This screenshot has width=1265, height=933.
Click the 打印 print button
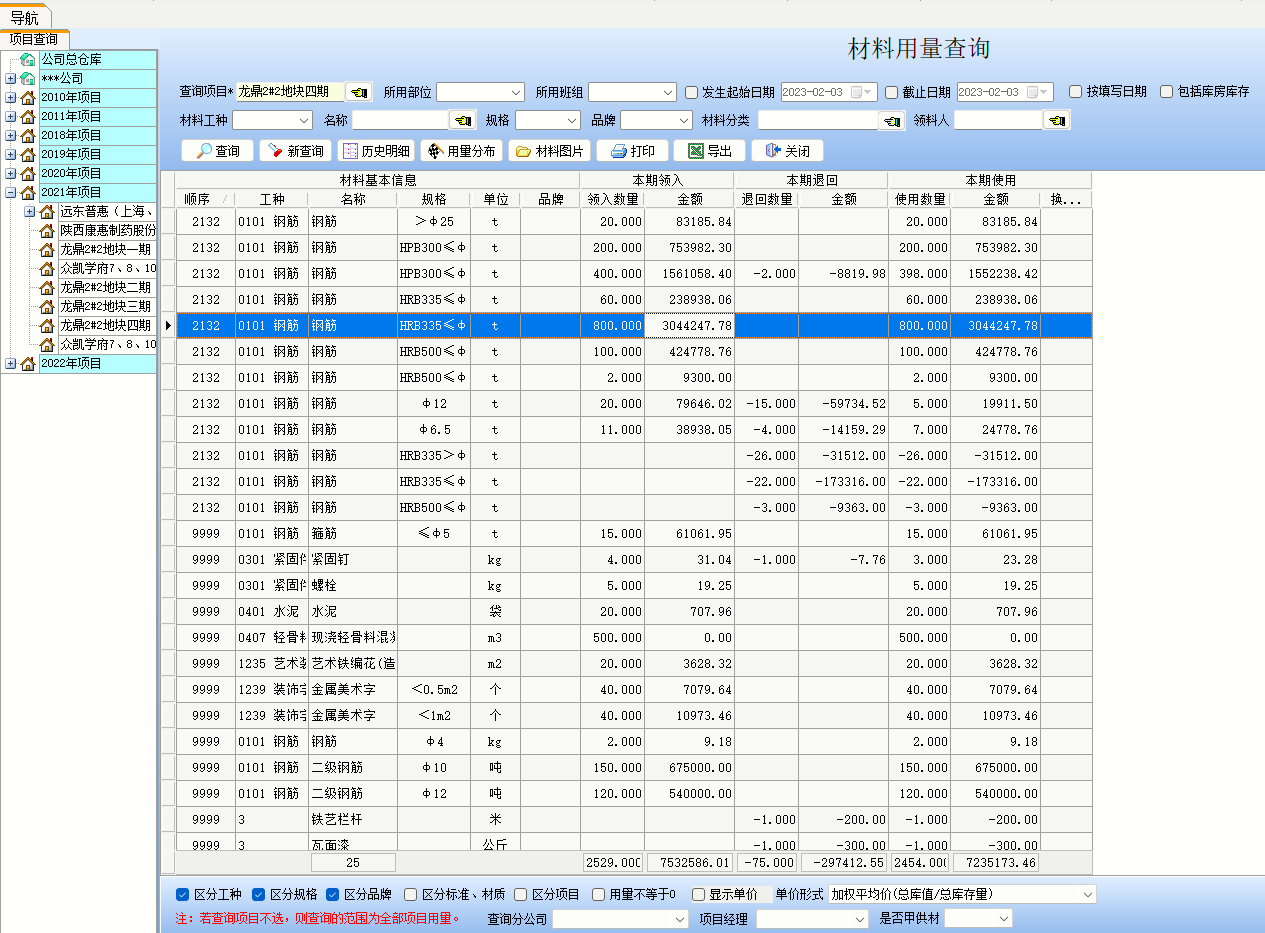tap(632, 151)
